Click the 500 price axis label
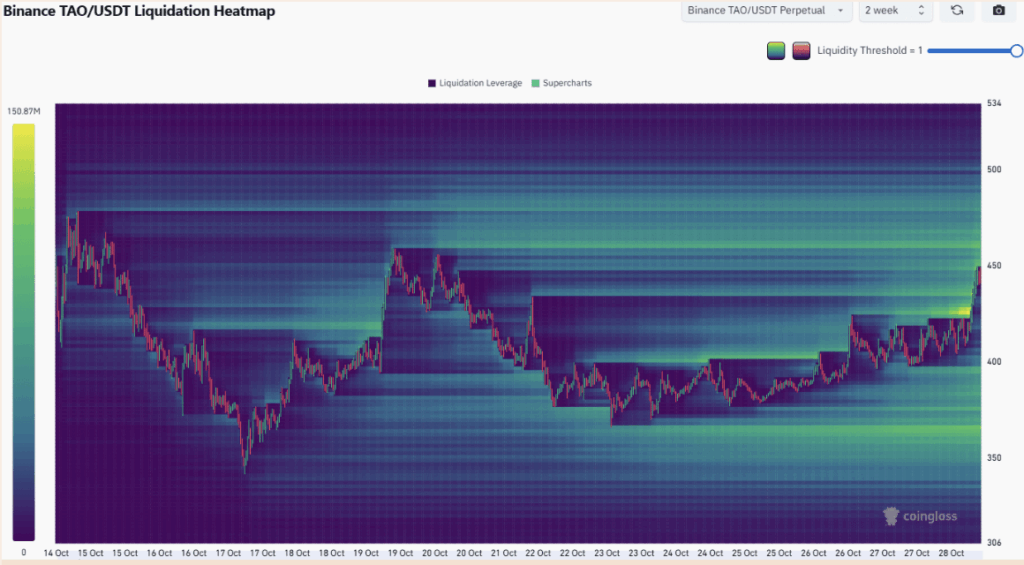The height and width of the screenshot is (565, 1024). (994, 169)
